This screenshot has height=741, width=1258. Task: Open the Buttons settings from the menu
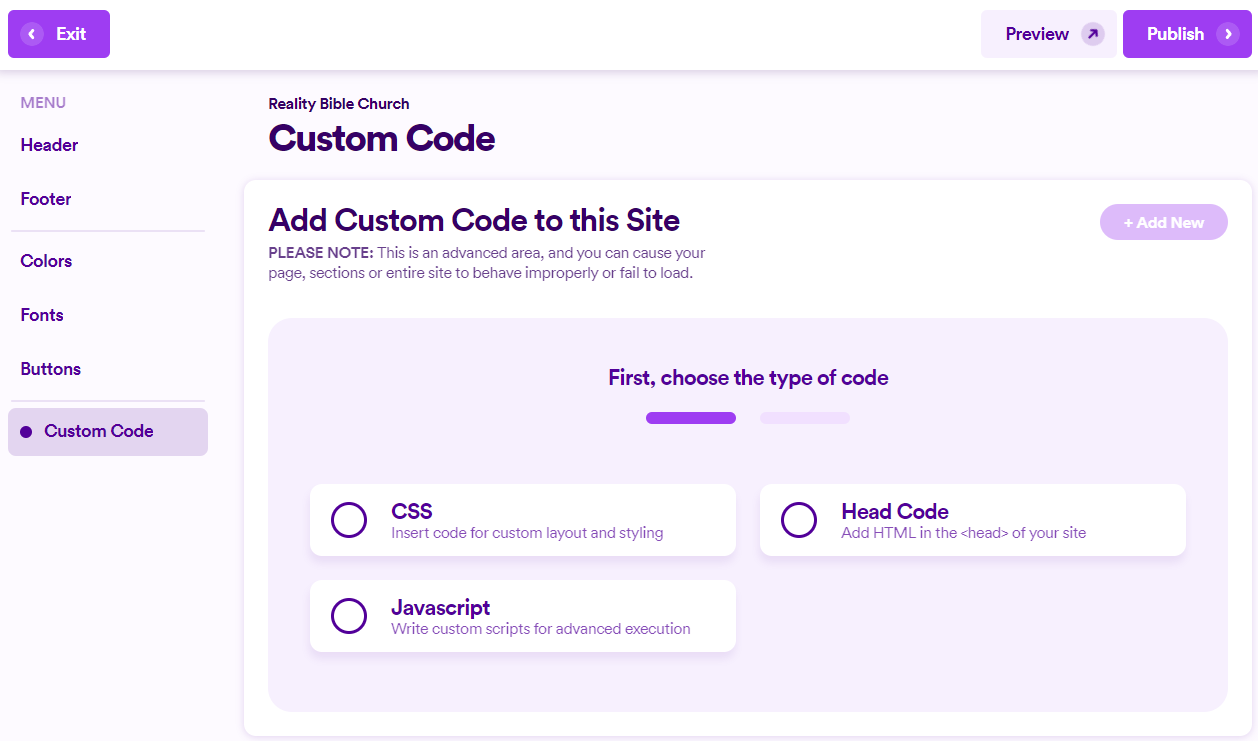tap(50, 369)
